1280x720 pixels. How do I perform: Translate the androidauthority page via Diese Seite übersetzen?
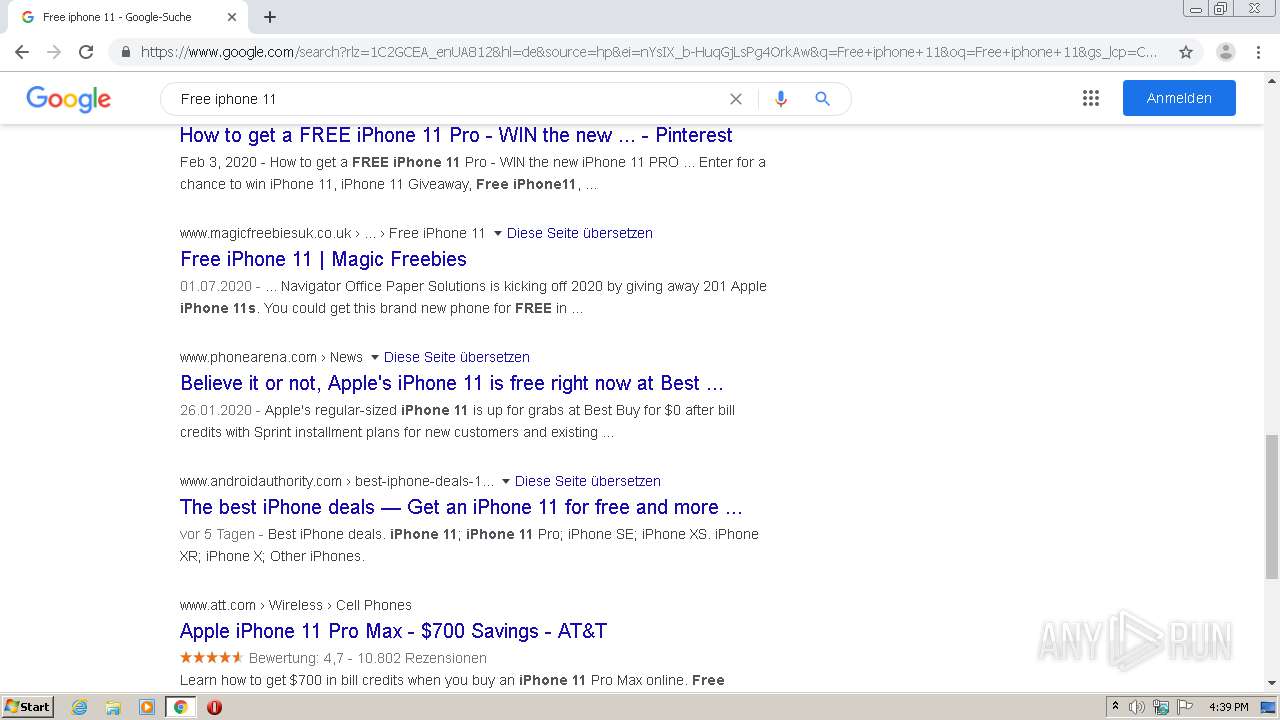[x=588, y=481]
